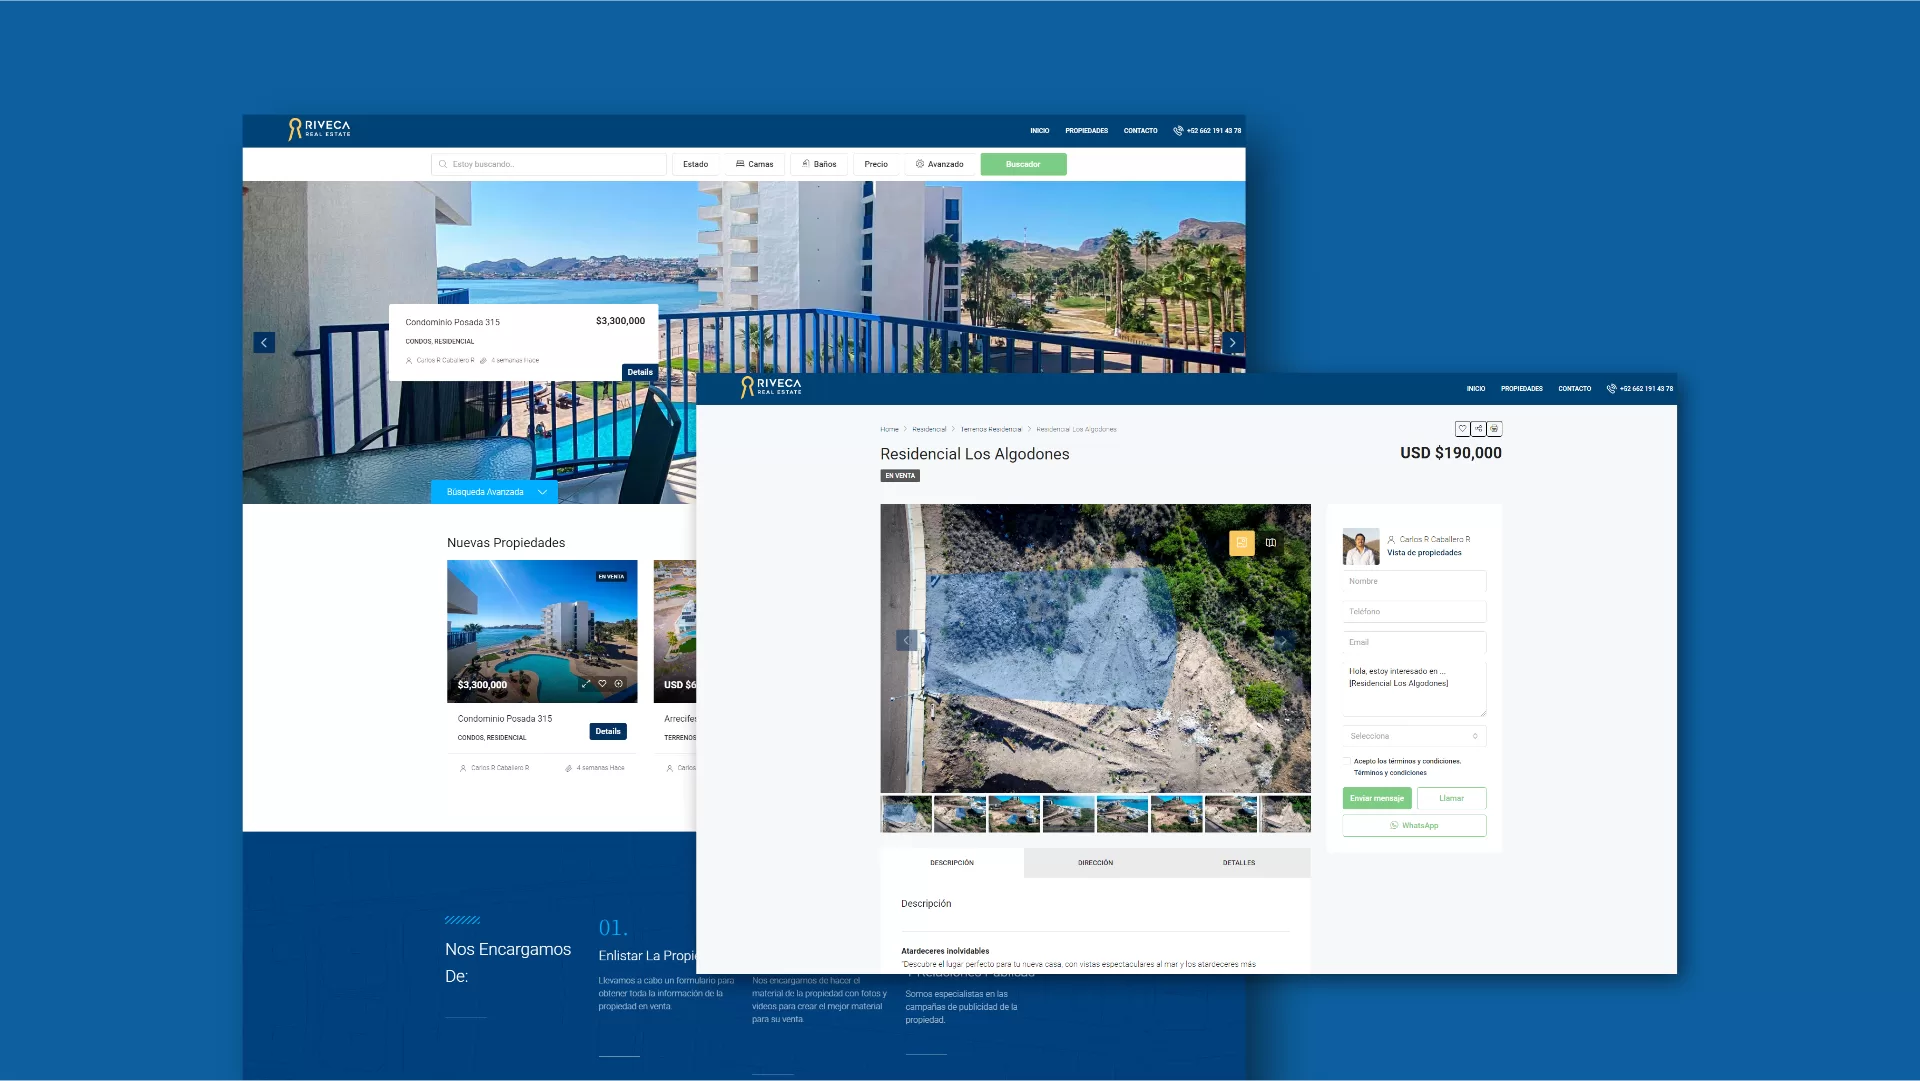Open the Selecciona dropdown in the contact form
This screenshot has width=1920, height=1081.
tap(1413, 736)
